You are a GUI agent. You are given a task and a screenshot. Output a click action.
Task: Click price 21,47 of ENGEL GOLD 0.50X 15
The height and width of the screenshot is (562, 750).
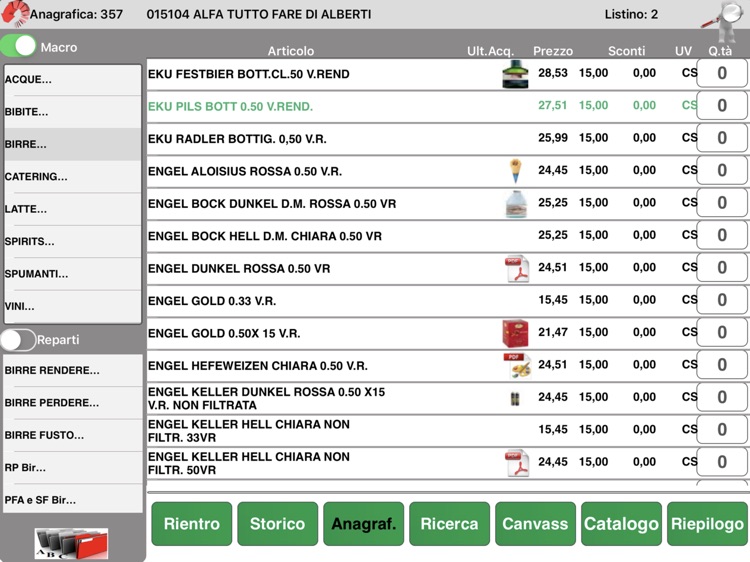pyautogui.click(x=553, y=332)
